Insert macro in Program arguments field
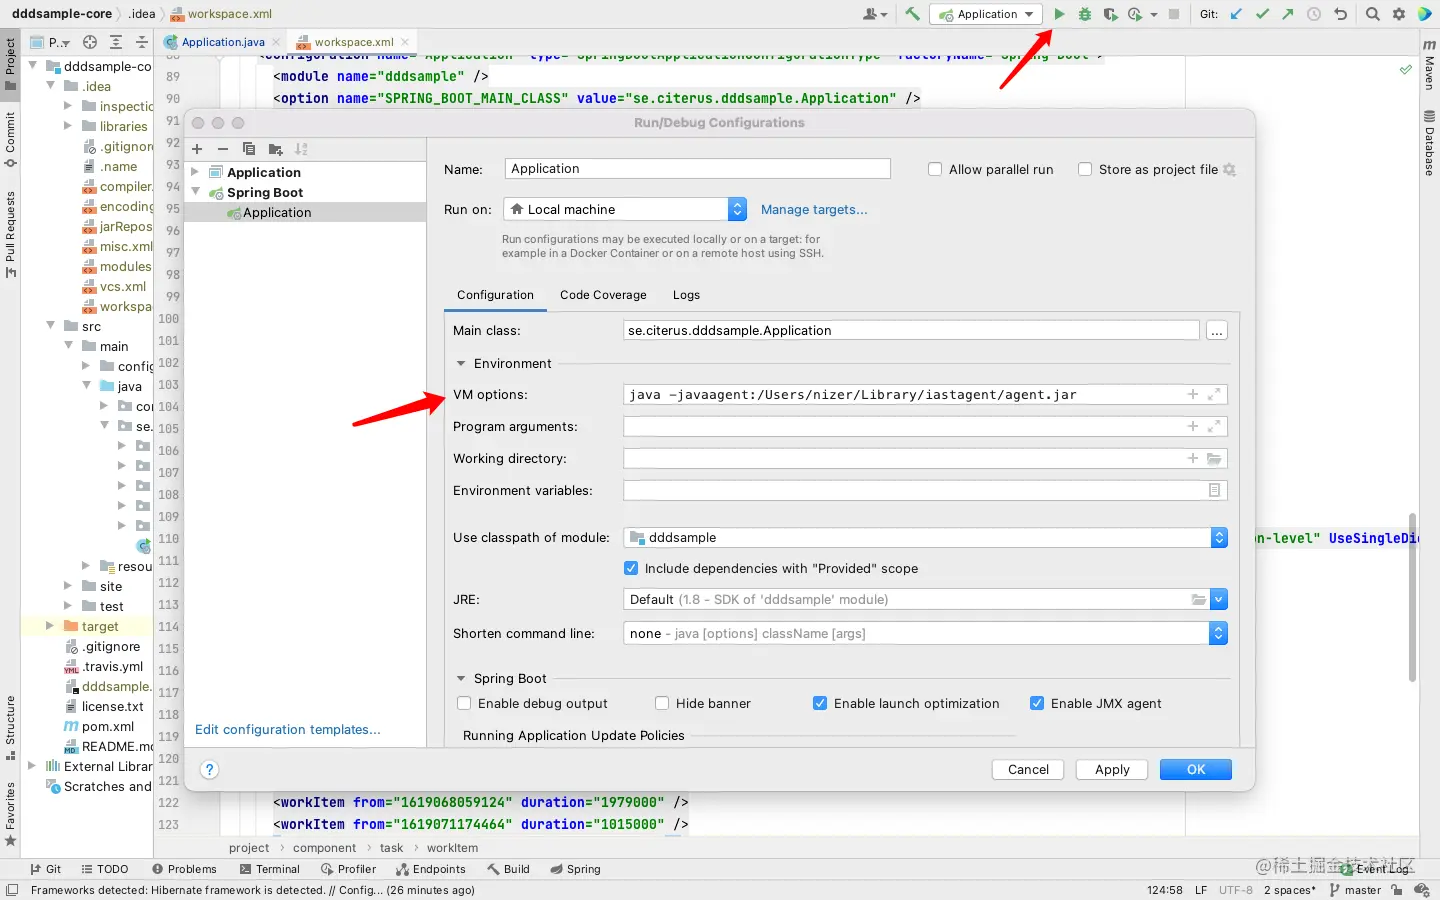1440x900 pixels. [1193, 427]
